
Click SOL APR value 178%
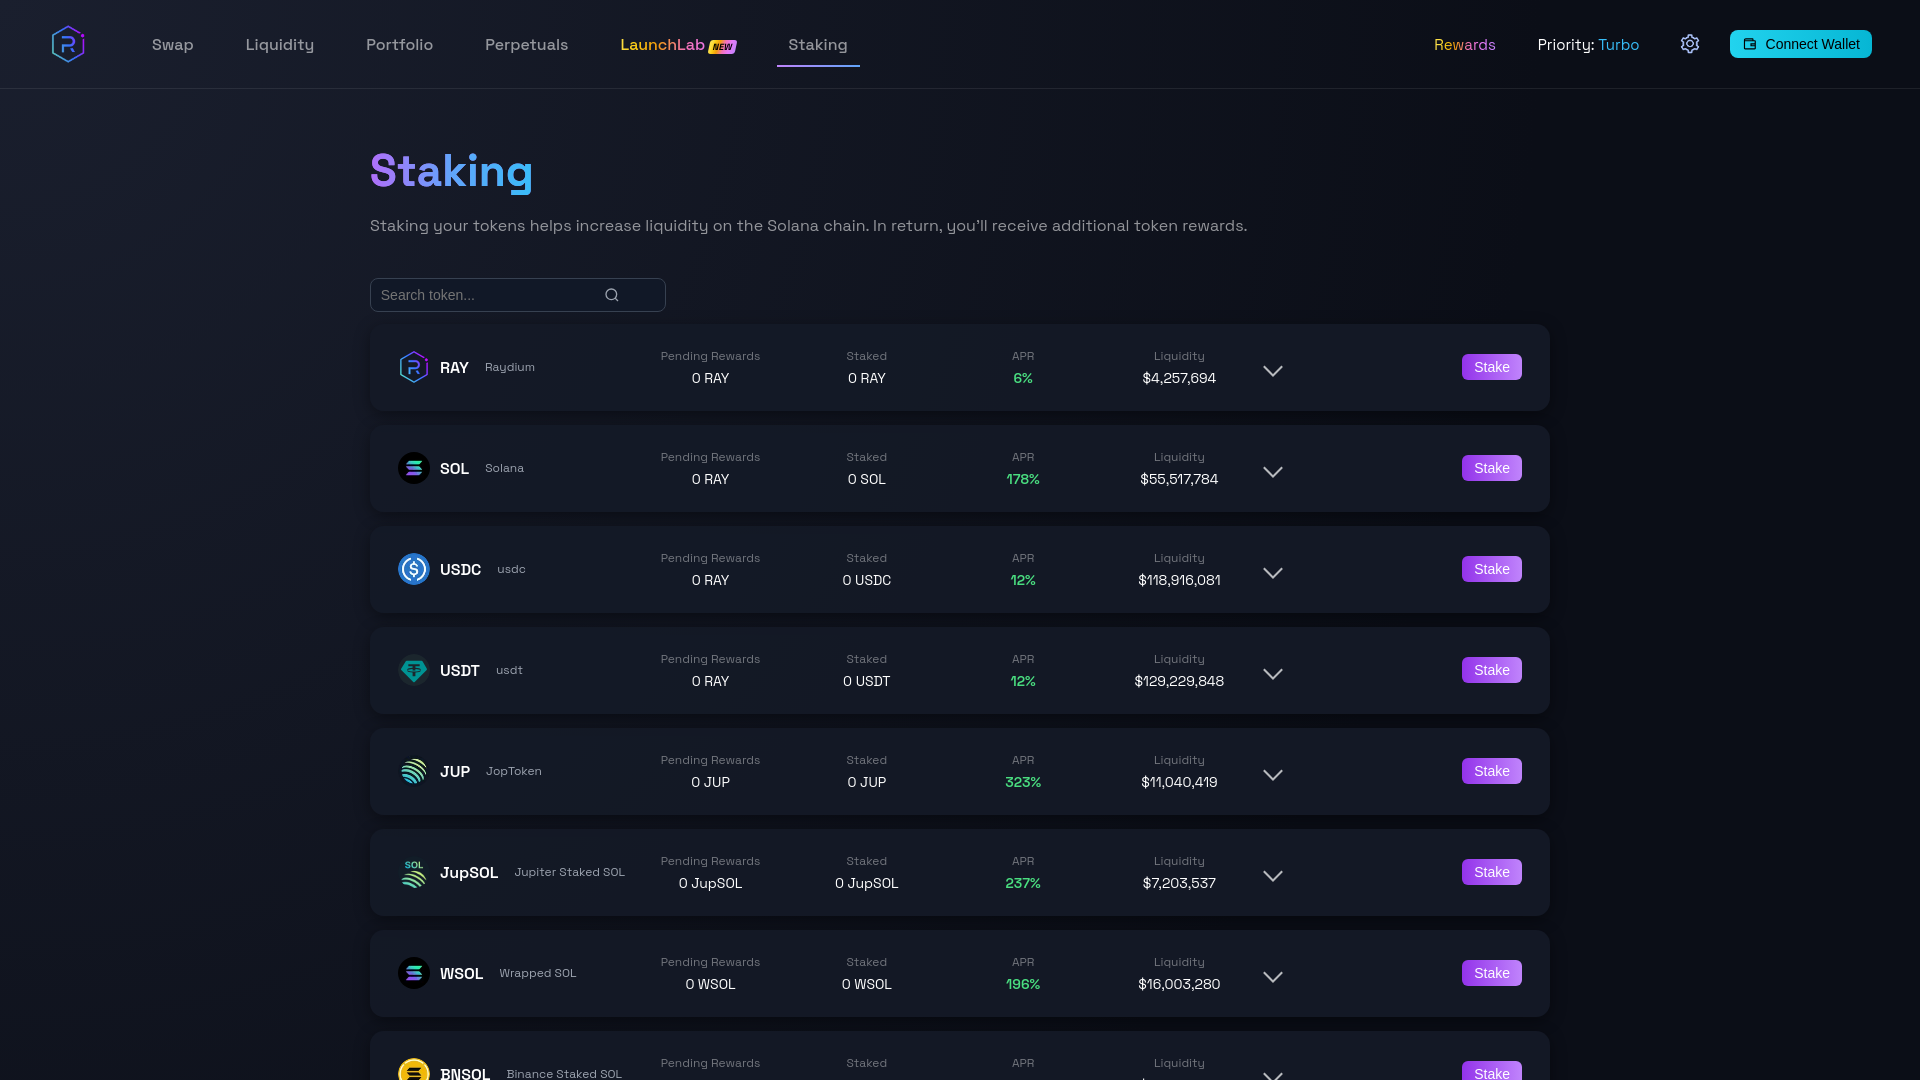tap(1023, 479)
